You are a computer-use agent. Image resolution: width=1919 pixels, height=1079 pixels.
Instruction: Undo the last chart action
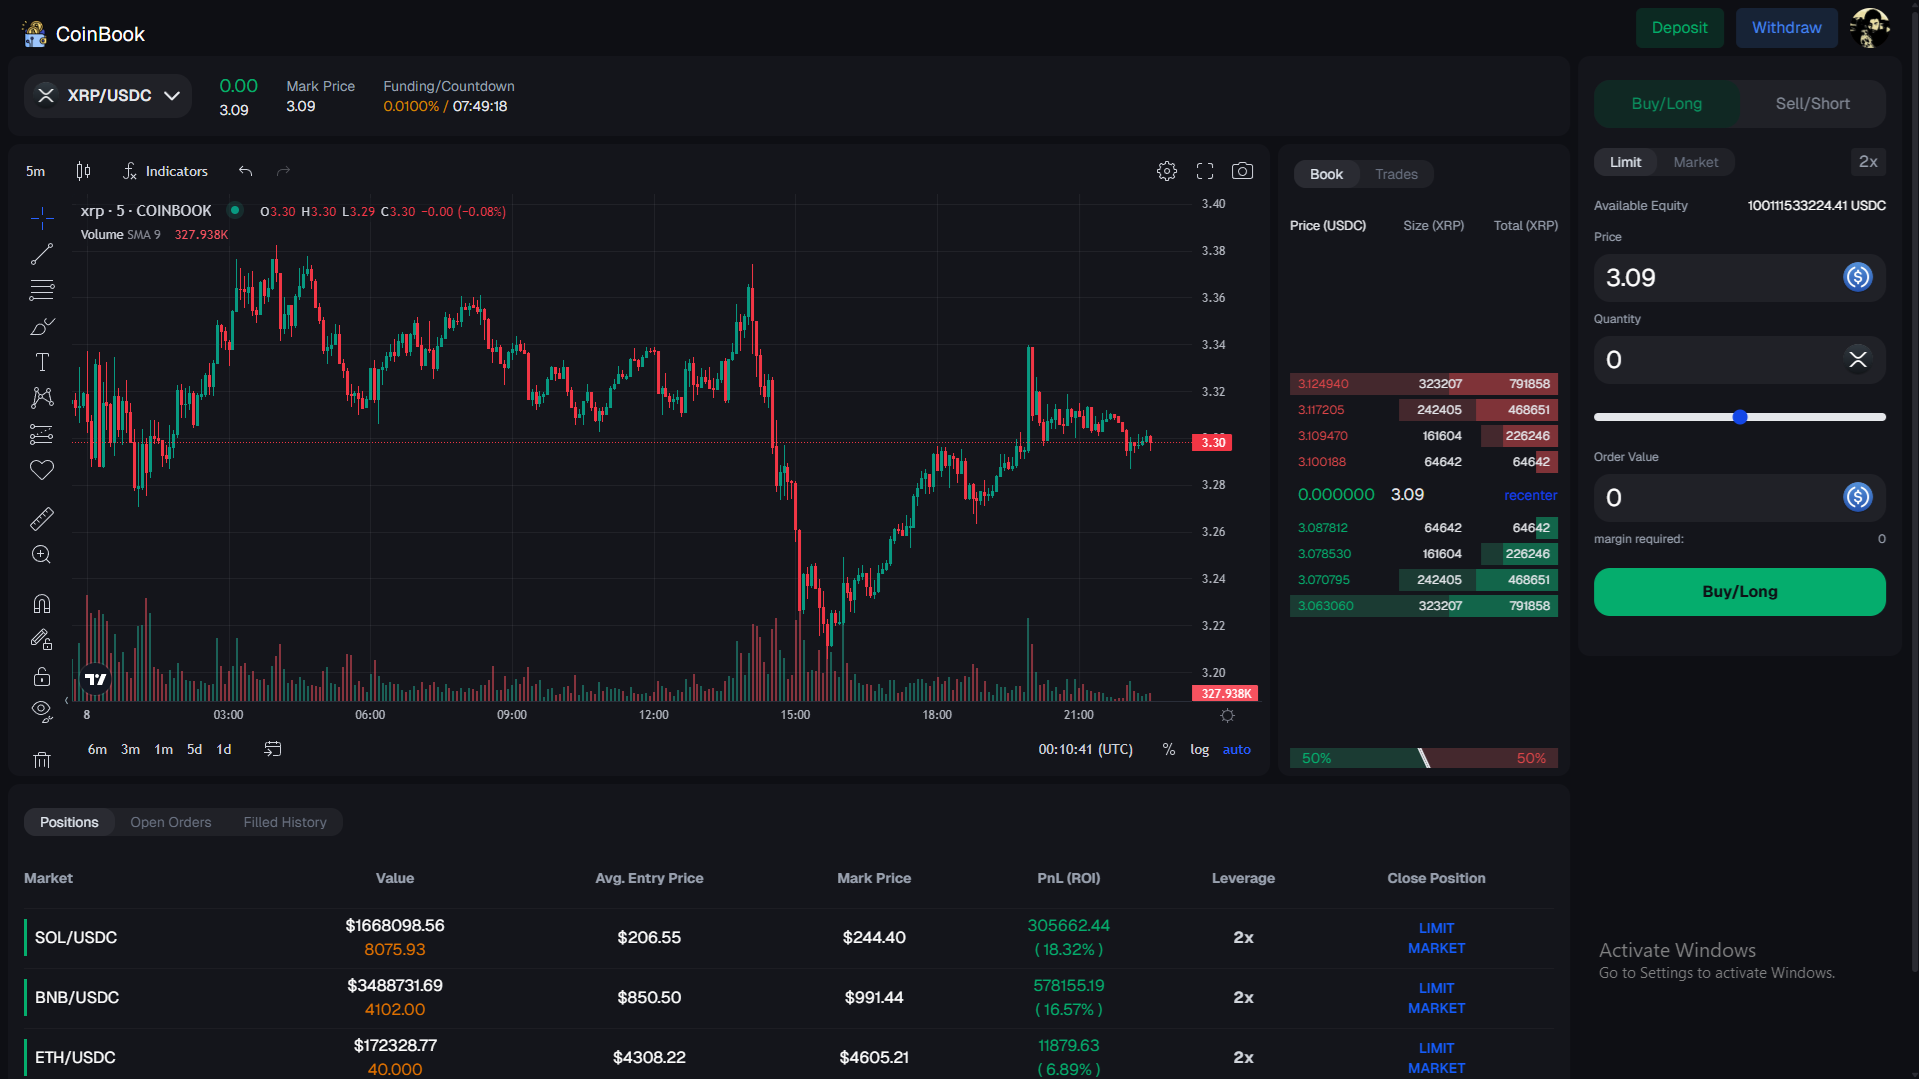pyautogui.click(x=245, y=171)
